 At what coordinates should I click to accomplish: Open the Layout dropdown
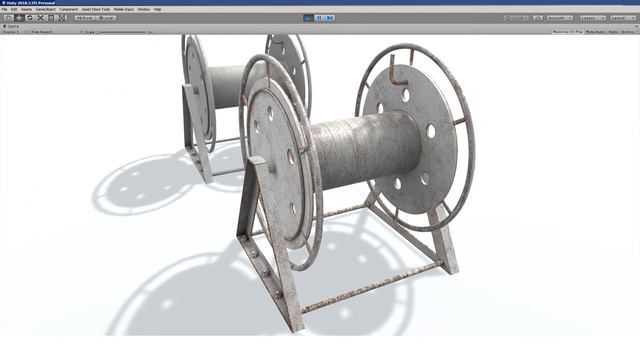point(623,18)
